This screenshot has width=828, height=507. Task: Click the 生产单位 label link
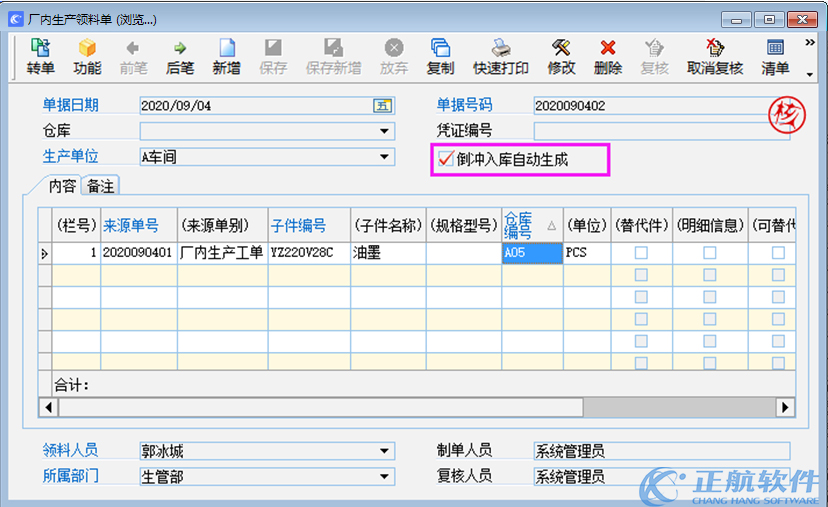70,156
